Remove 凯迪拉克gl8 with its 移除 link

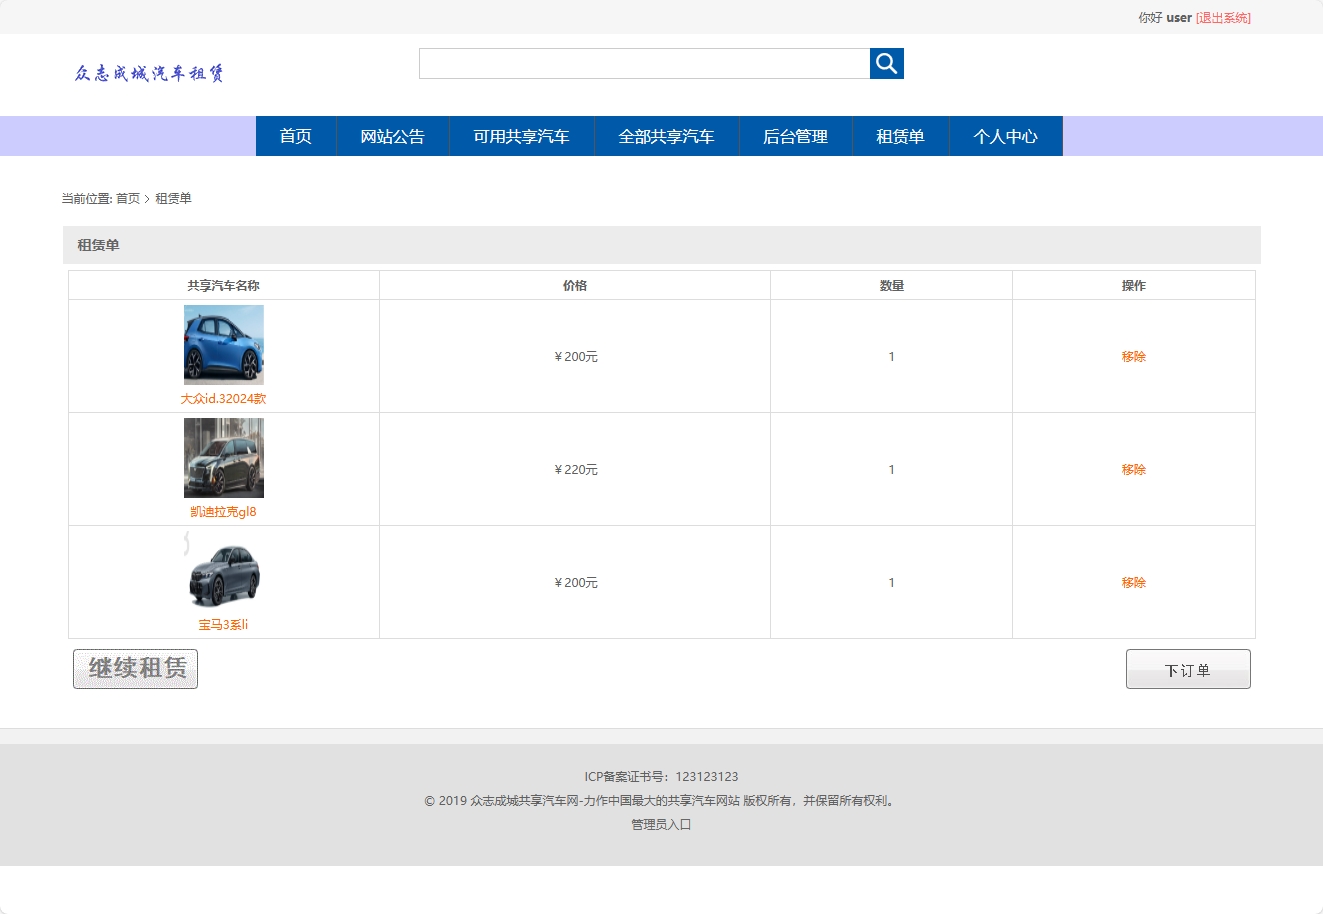[1133, 469]
